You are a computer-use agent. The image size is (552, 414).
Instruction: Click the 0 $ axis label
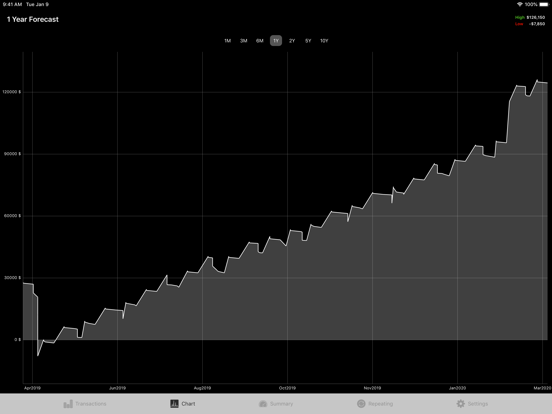[18, 340]
